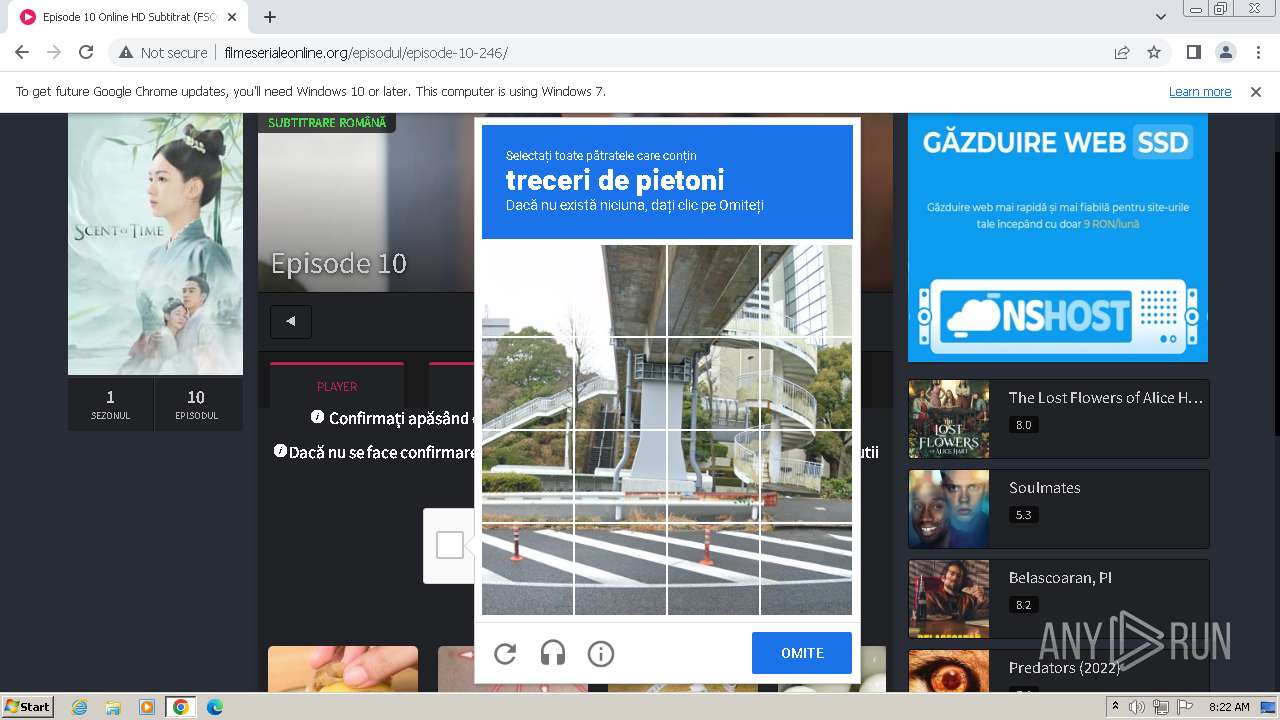Image resolution: width=1280 pixels, height=720 pixels.
Task: Click The Lost Flowers thumbnail
Action: pos(949,419)
